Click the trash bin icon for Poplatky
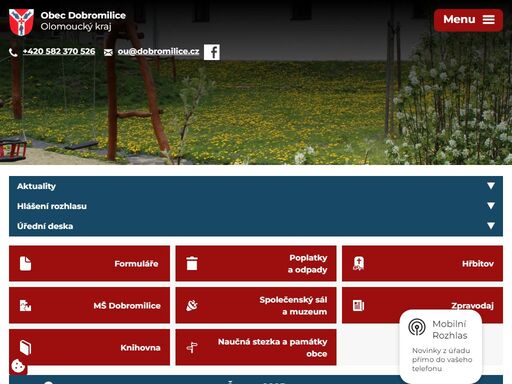 click(192, 263)
